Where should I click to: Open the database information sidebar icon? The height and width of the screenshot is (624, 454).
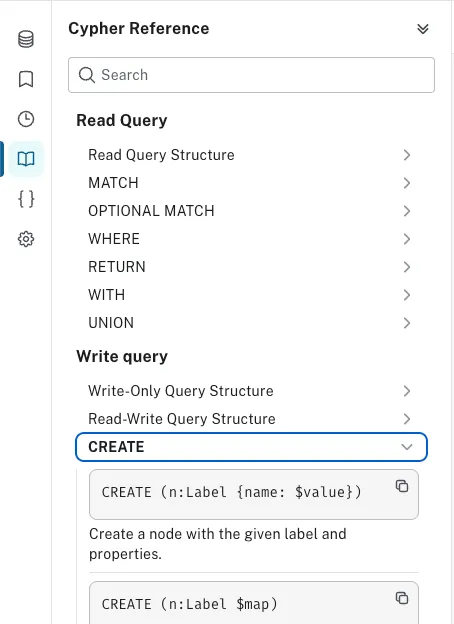[26, 39]
